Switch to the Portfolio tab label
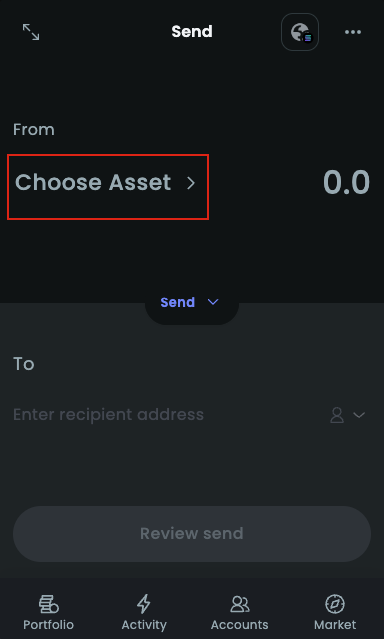The width and height of the screenshot is (384, 639). [49, 625]
